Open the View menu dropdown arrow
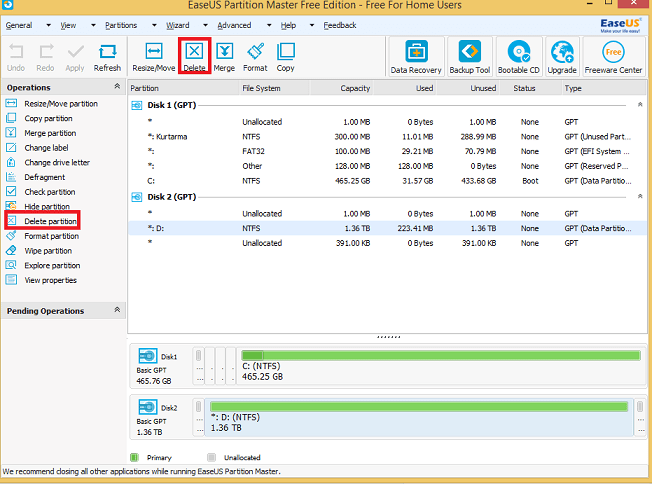Screen dimensions: 652x484 [93, 25]
